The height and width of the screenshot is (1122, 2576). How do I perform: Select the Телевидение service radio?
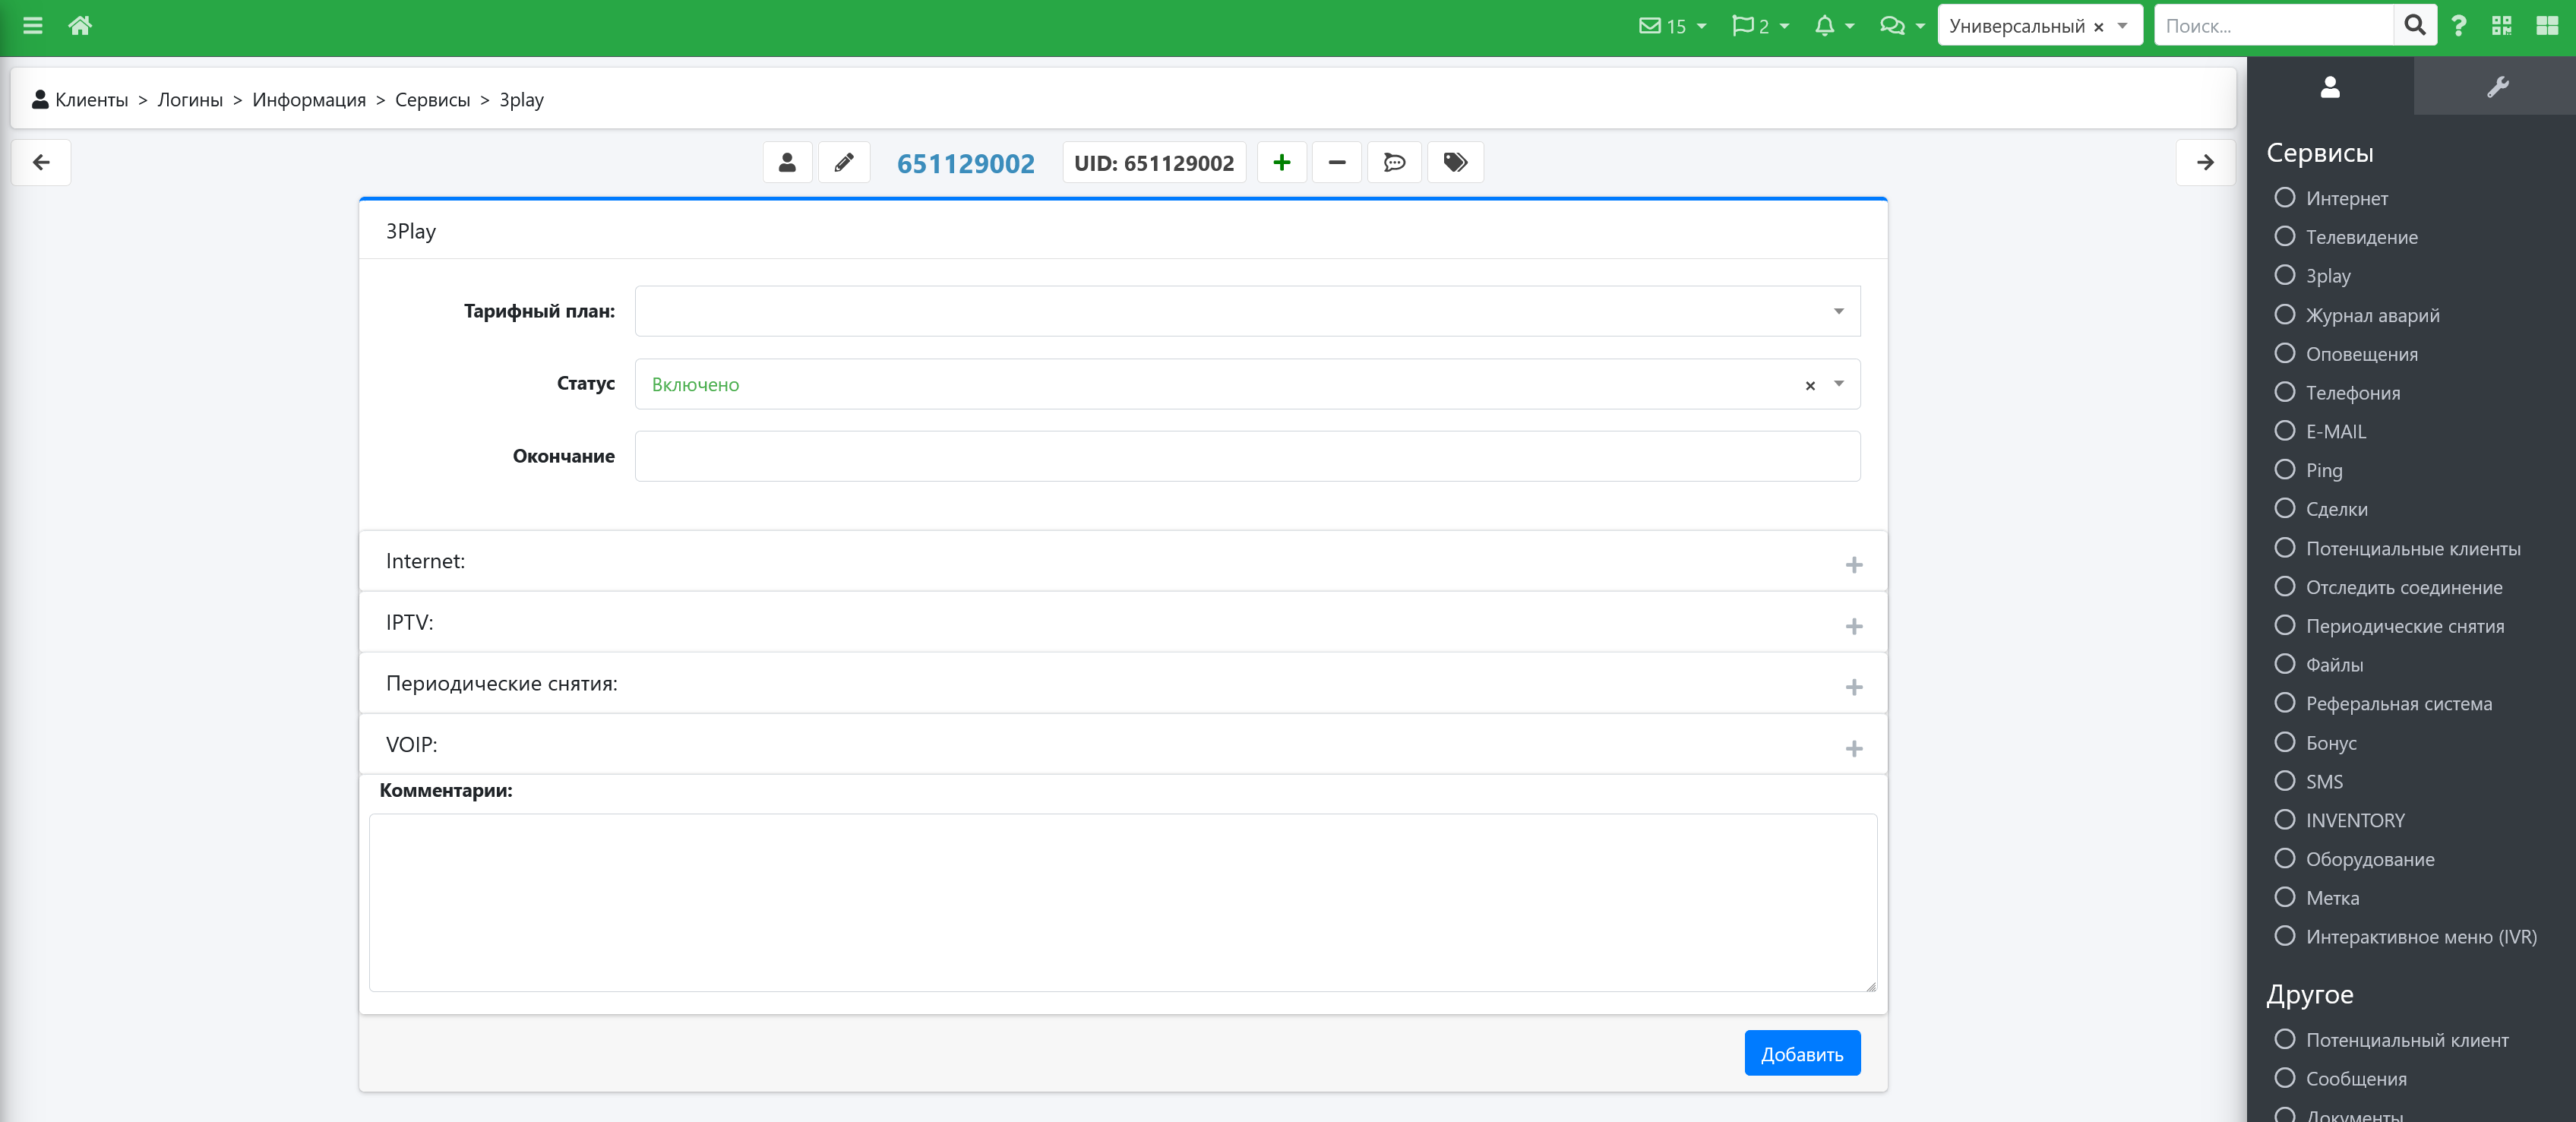[x=2284, y=237]
